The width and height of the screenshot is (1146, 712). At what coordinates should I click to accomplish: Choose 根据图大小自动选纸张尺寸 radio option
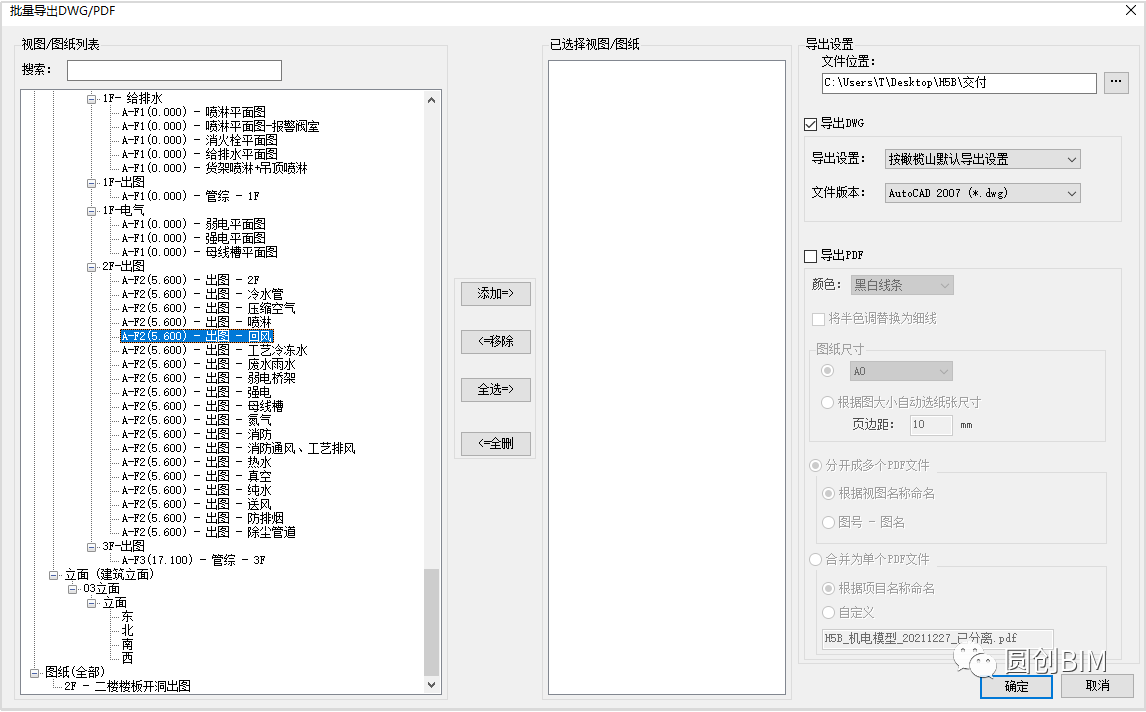click(827, 402)
